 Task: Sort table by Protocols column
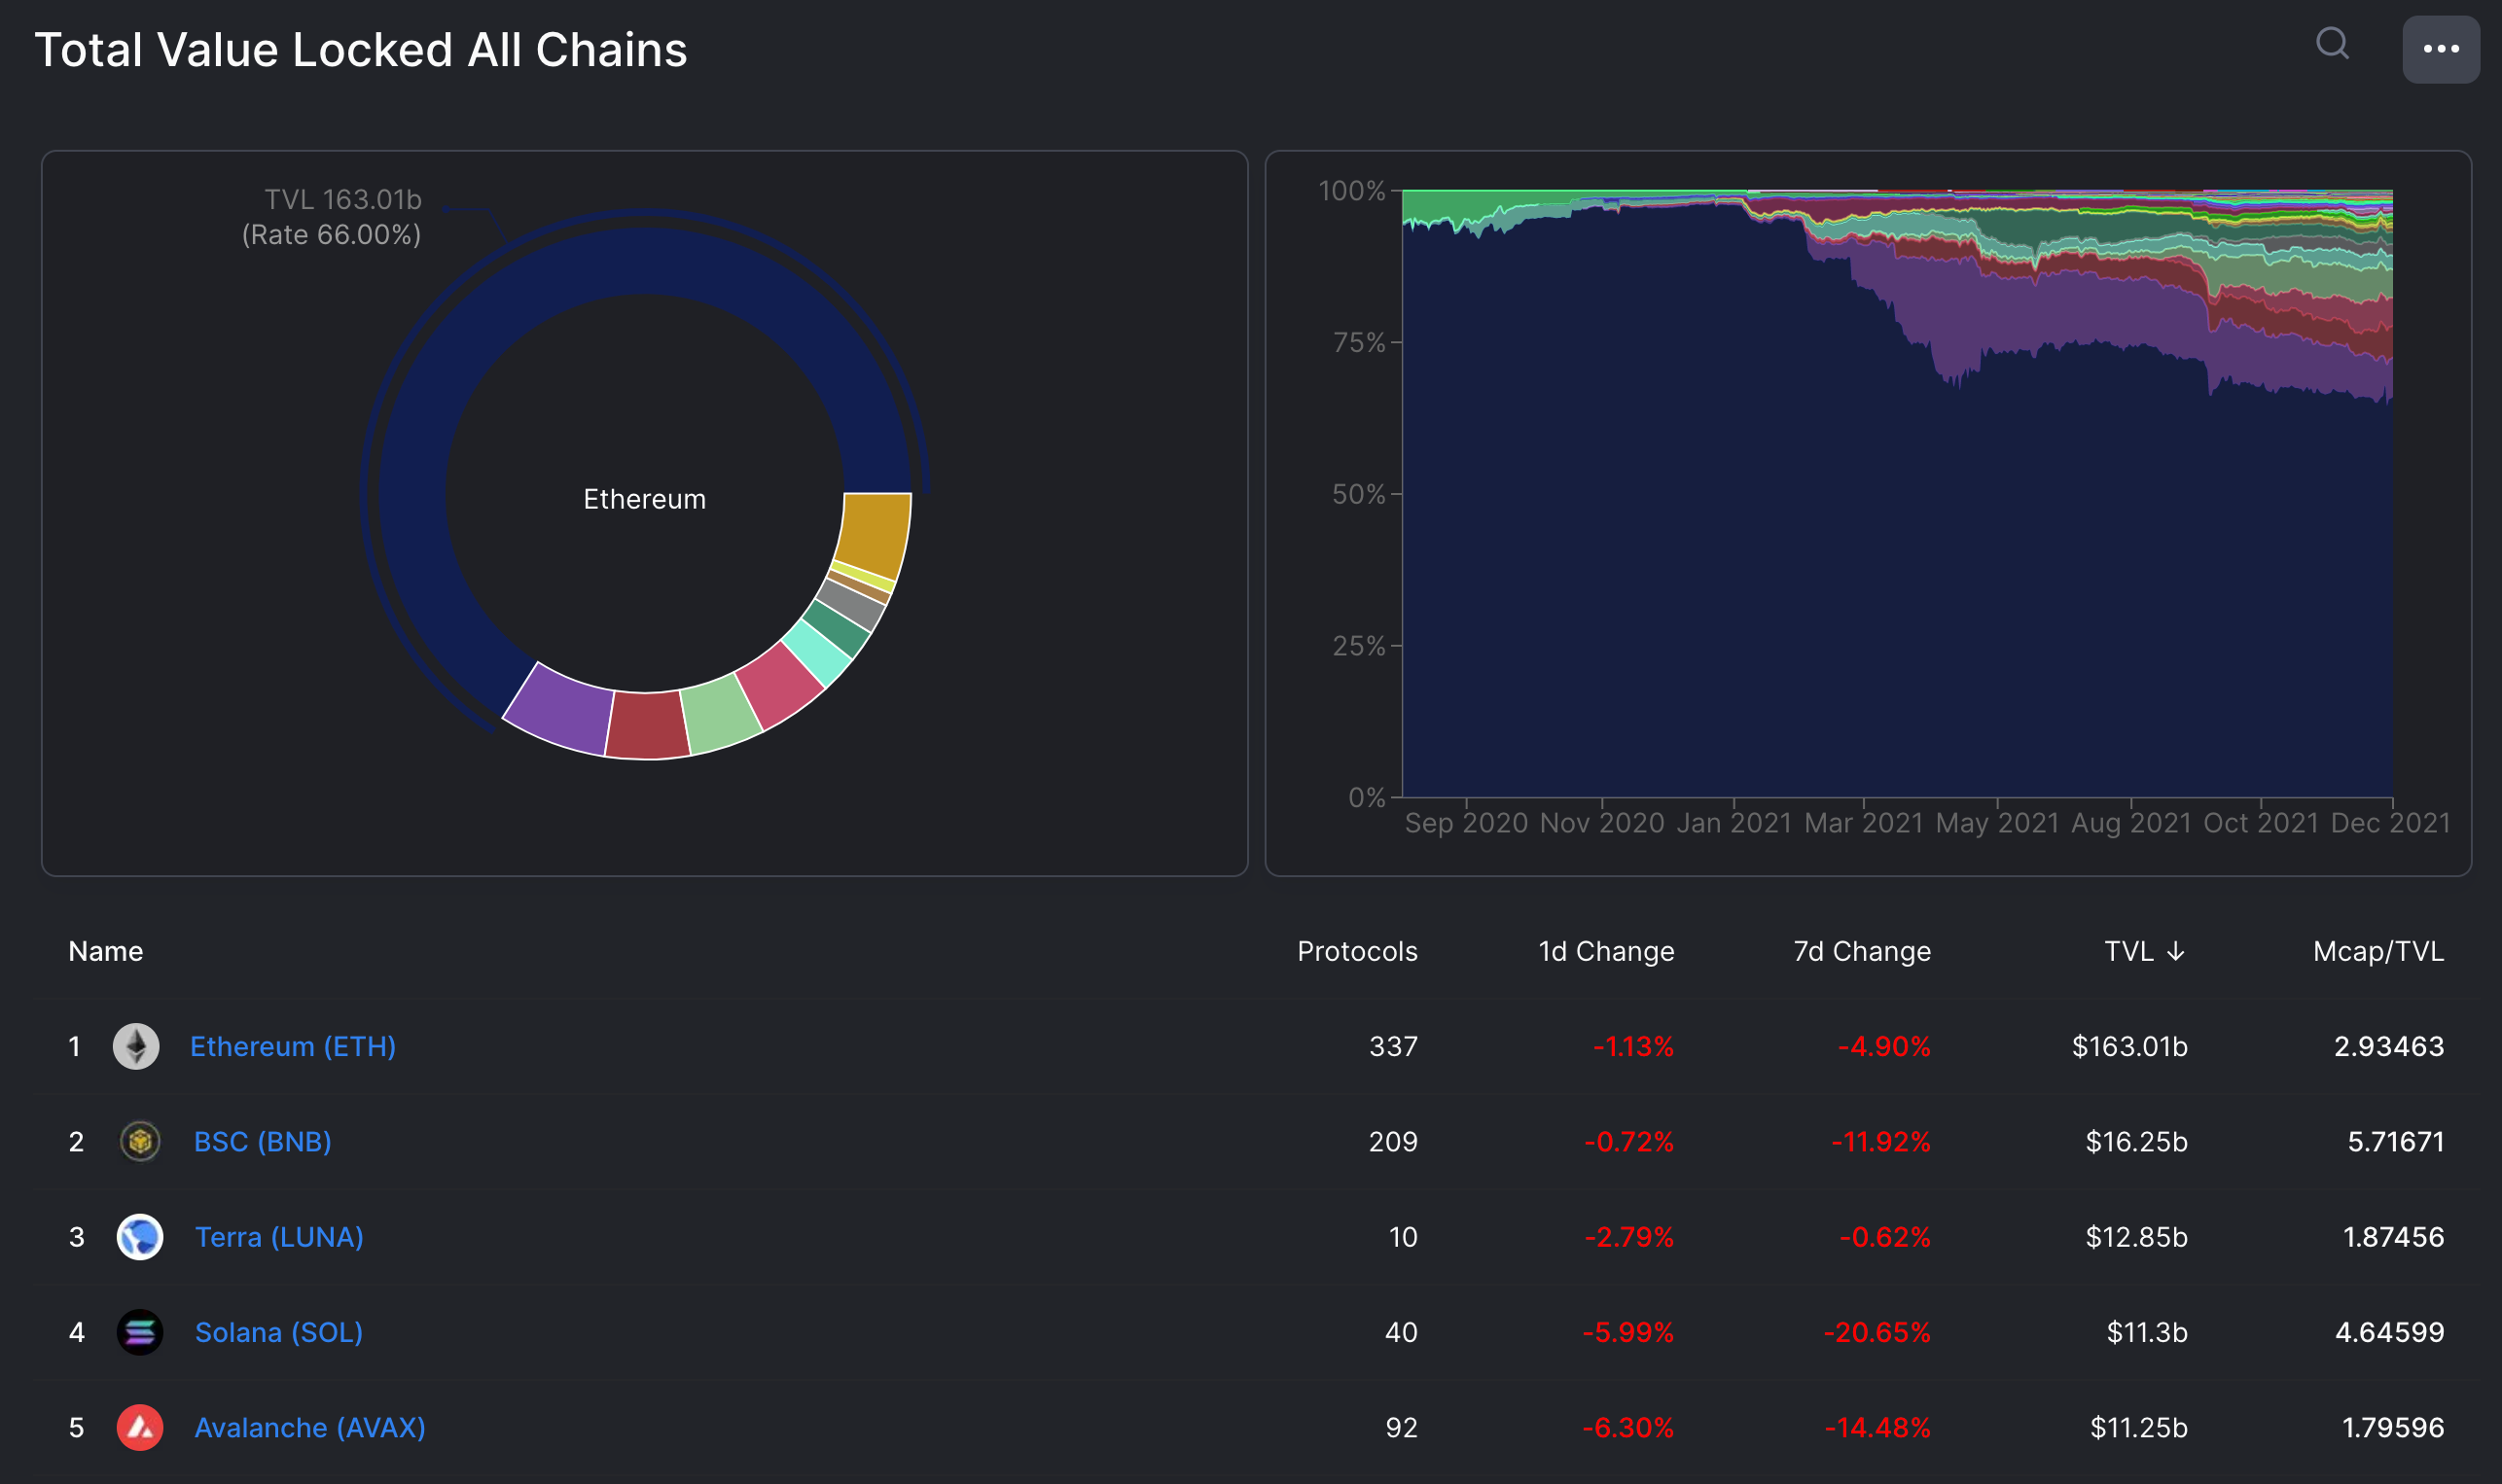pyautogui.click(x=1357, y=951)
